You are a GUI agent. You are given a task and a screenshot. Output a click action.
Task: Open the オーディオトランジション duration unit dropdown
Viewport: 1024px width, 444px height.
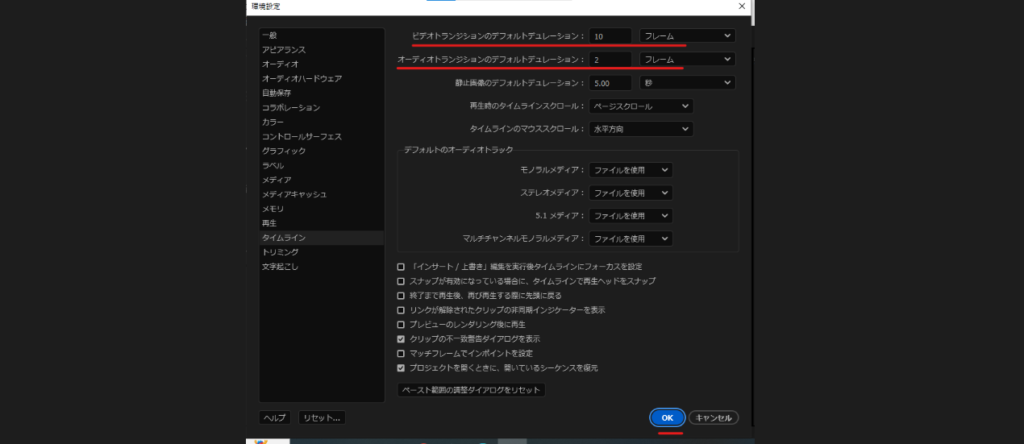[686, 60]
